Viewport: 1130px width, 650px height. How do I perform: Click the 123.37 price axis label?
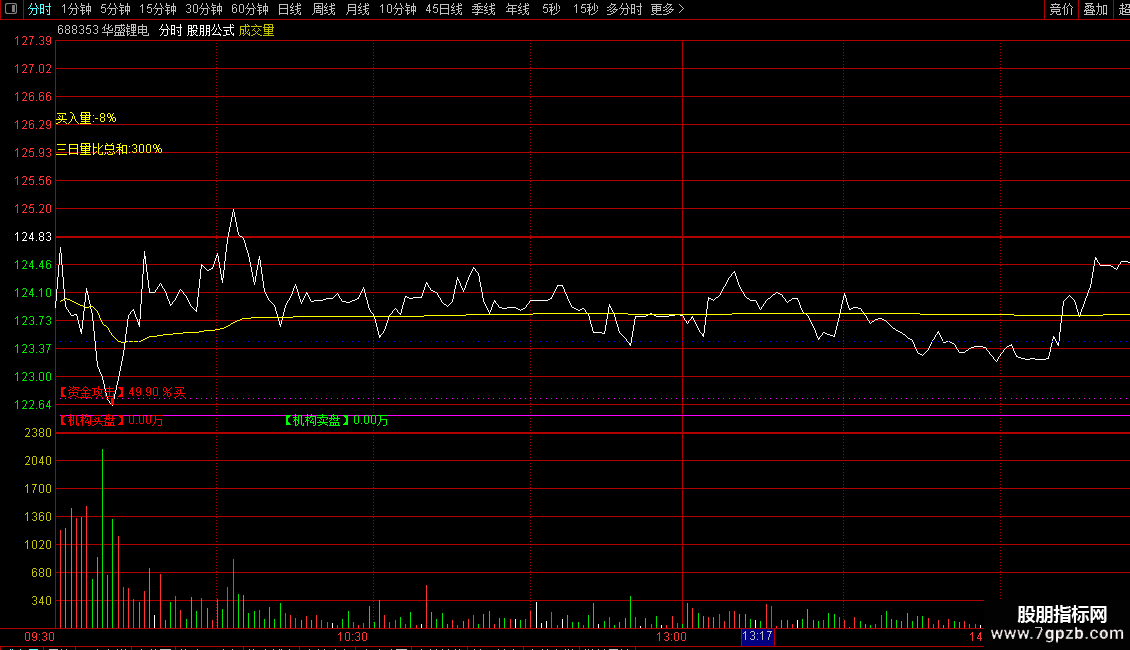pos(33,349)
